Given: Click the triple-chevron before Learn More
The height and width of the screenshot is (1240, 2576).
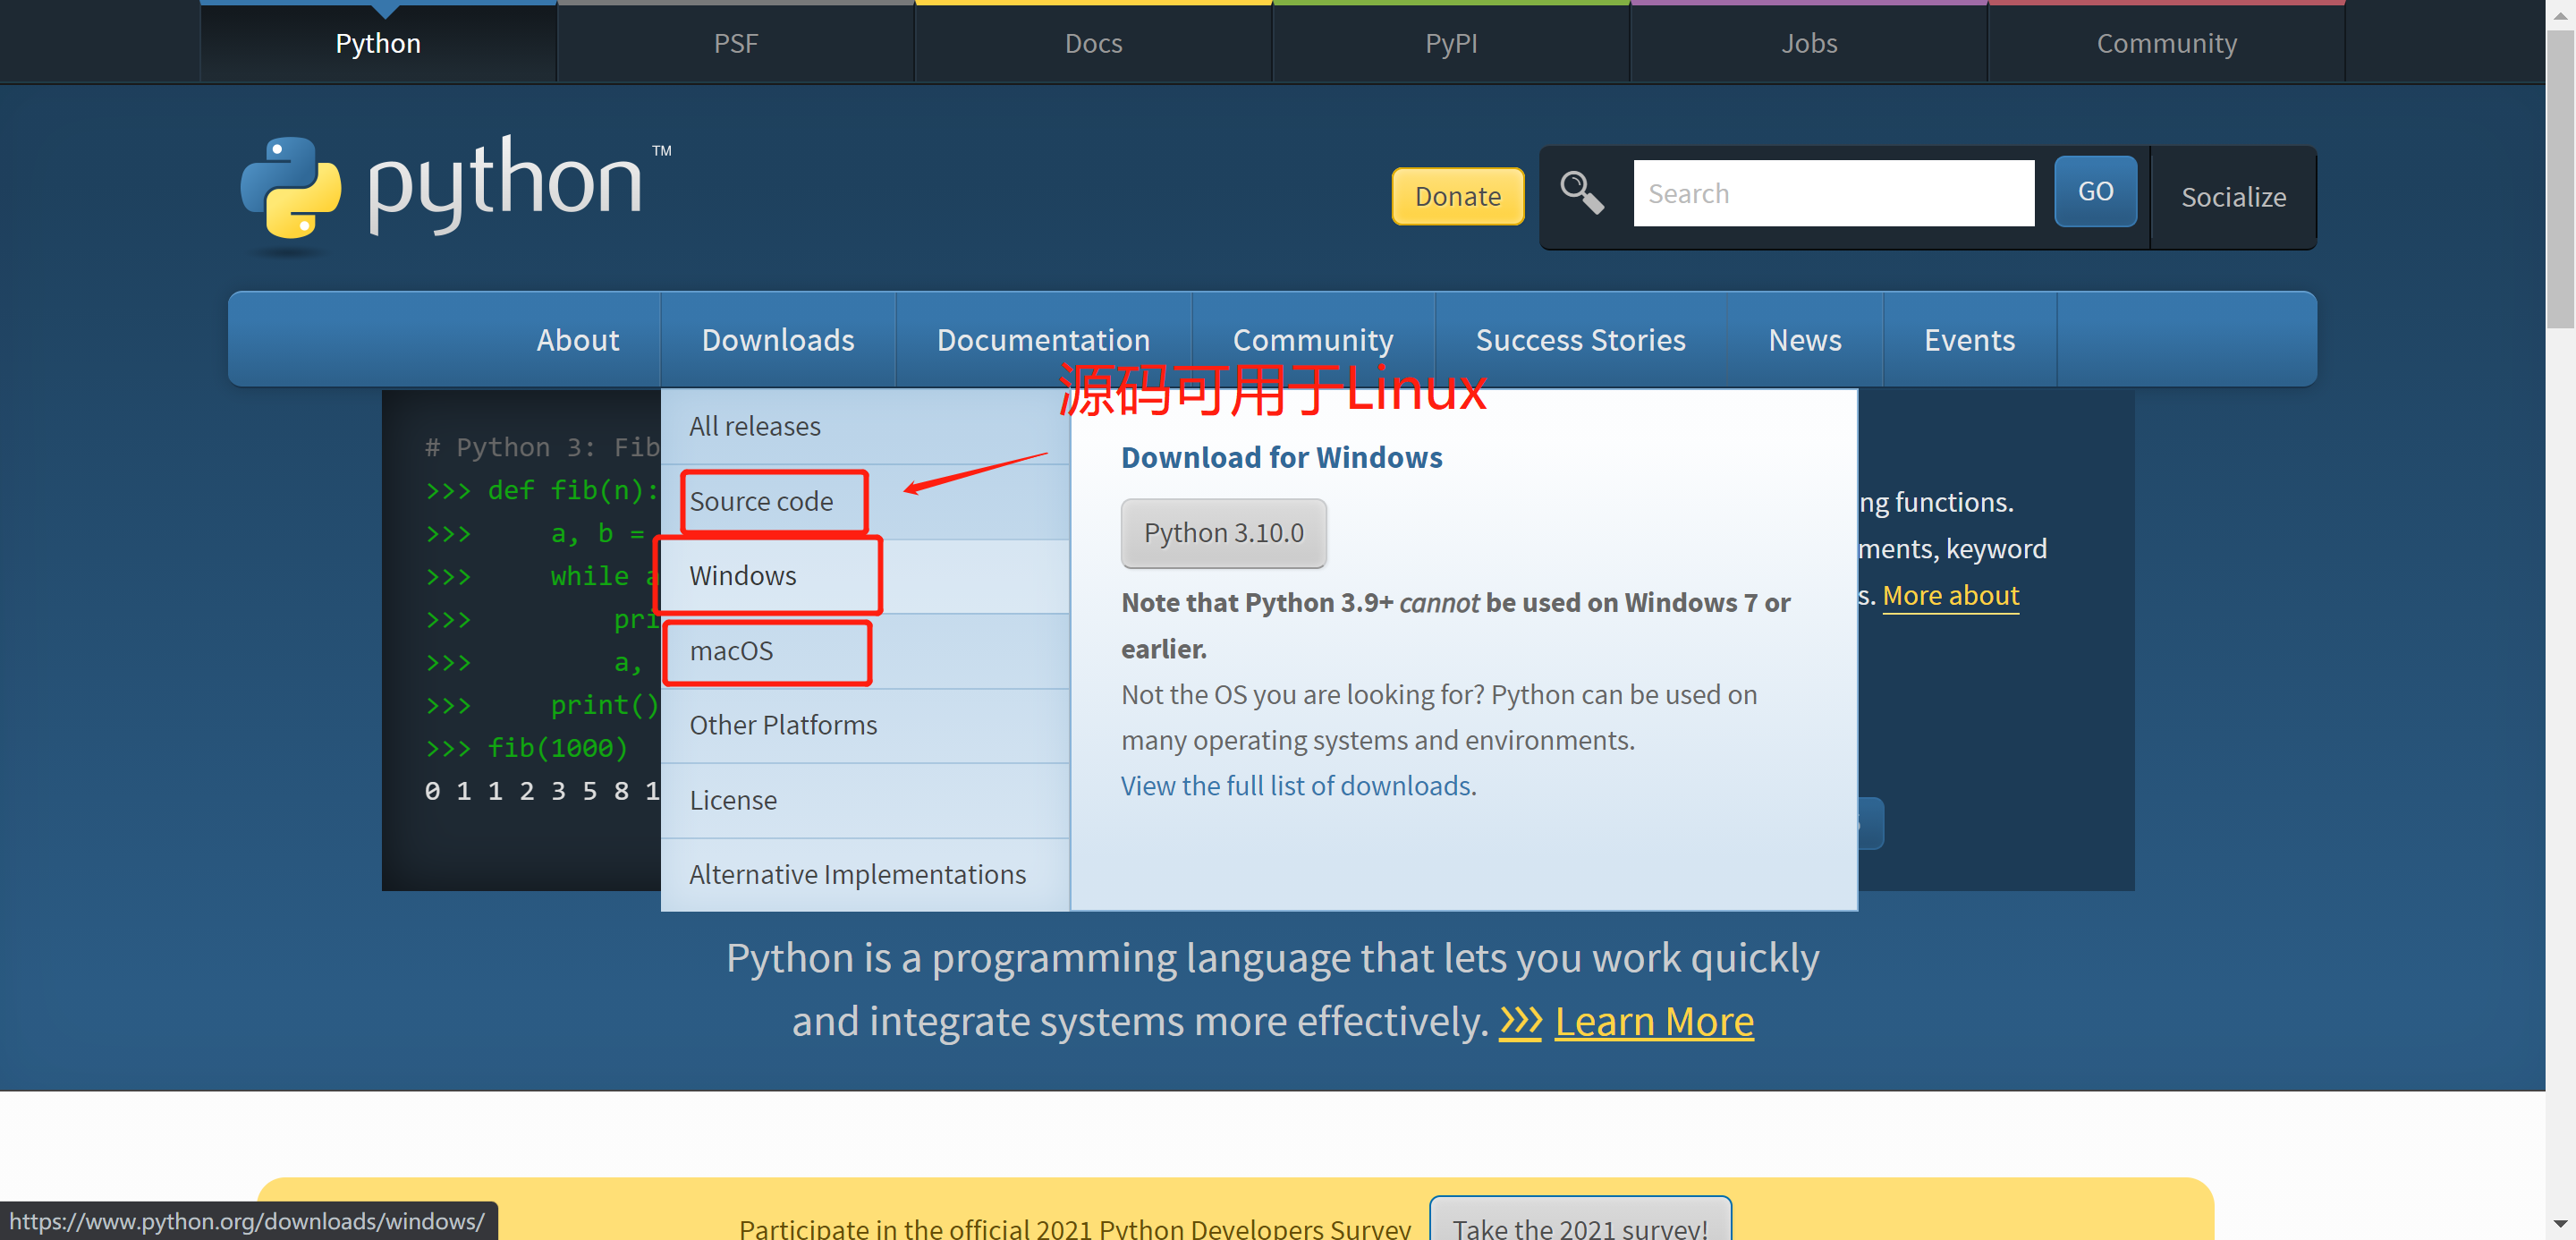Looking at the screenshot, I should (x=1520, y=1021).
